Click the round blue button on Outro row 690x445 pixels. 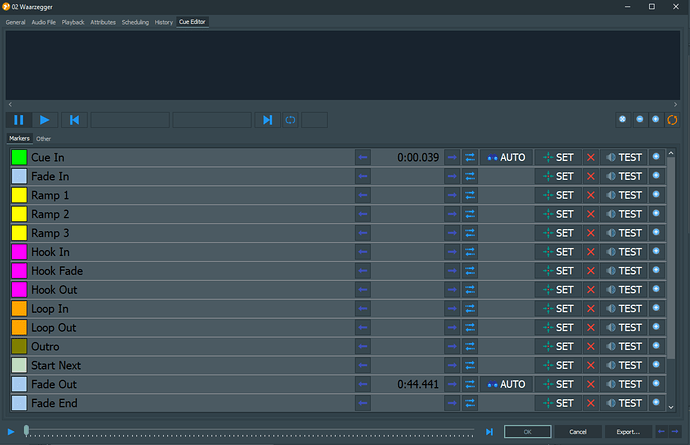pos(657,346)
